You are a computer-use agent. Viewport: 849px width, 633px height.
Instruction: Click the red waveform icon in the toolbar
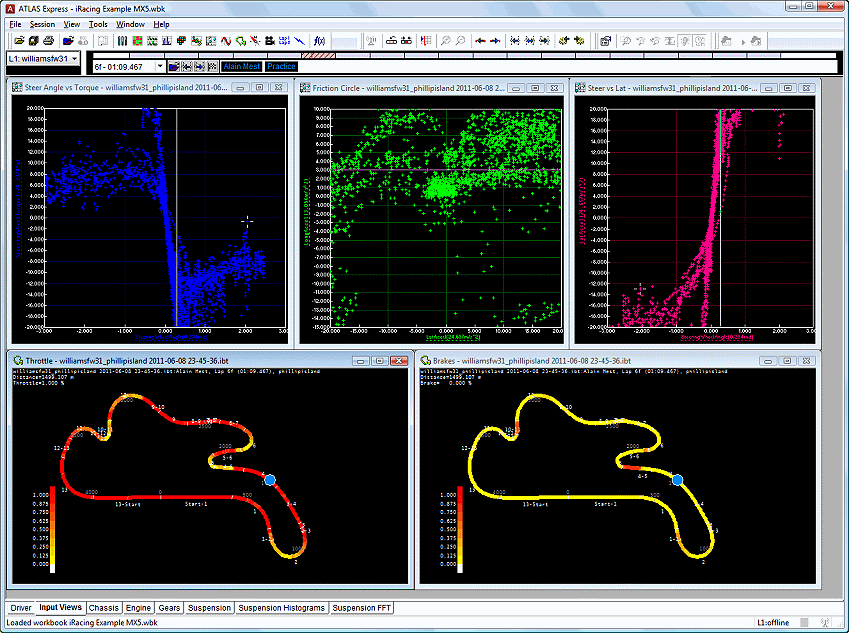click(227, 41)
